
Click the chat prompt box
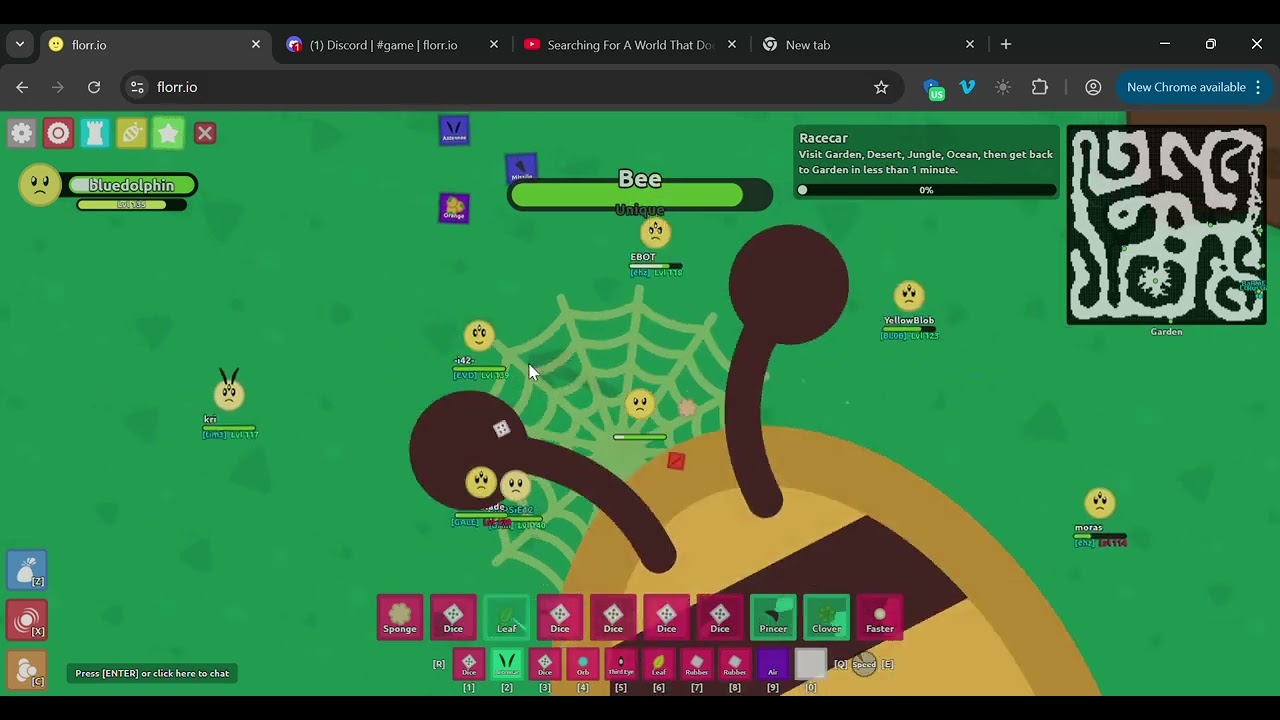[x=152, y=673]
